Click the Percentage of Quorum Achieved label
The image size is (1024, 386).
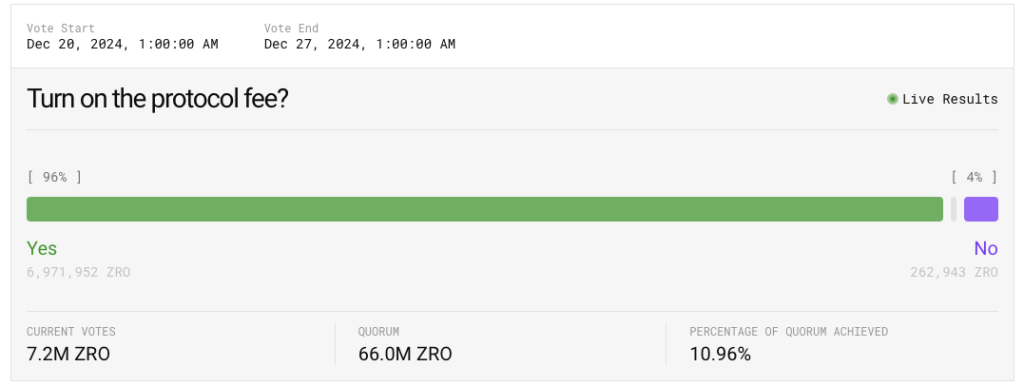[x=789, y=332]
